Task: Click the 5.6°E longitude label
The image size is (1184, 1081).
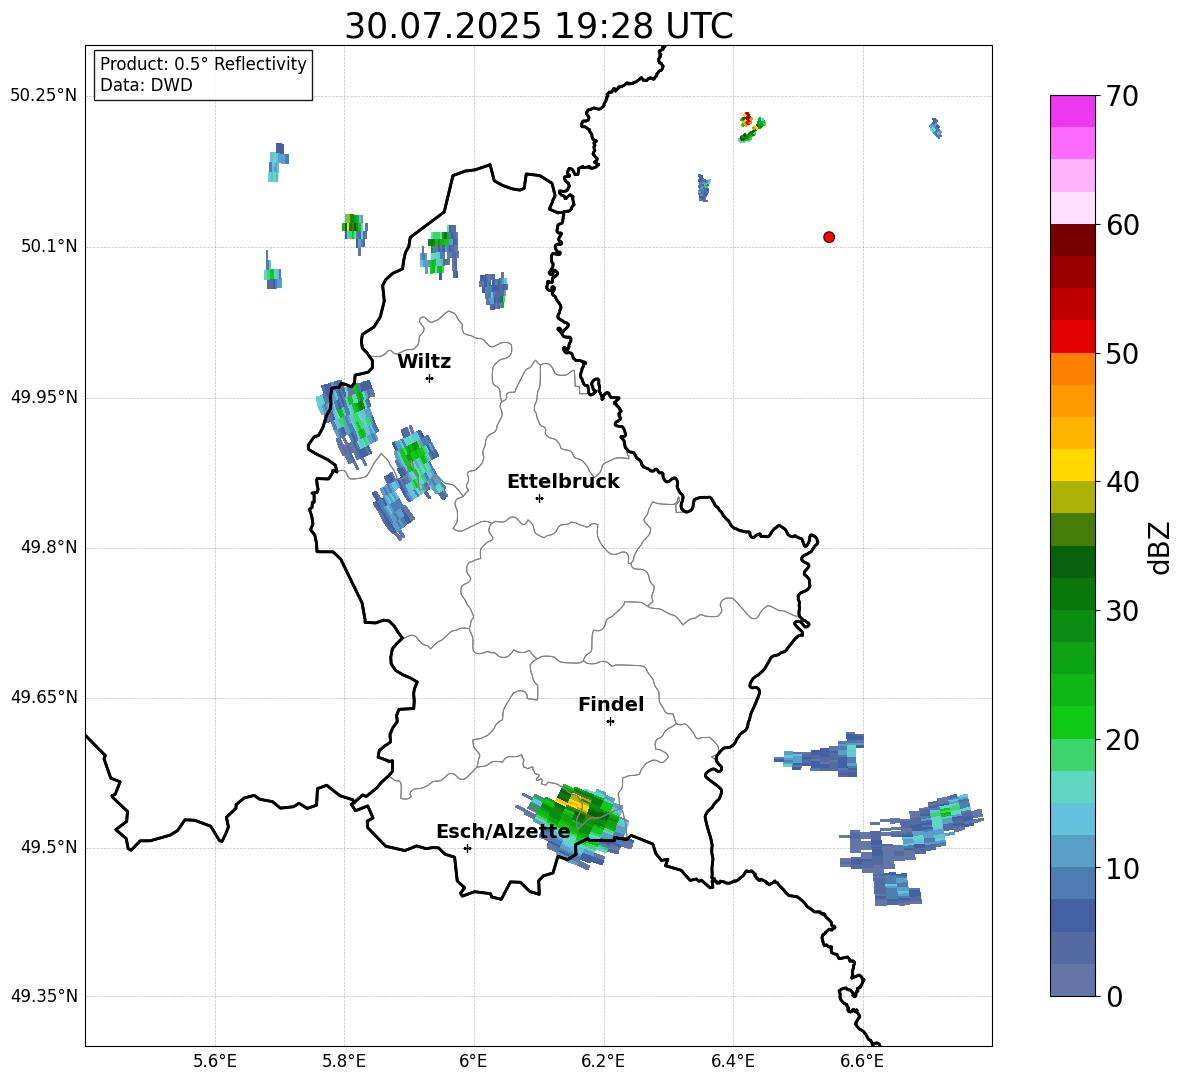Action: 215,1061
